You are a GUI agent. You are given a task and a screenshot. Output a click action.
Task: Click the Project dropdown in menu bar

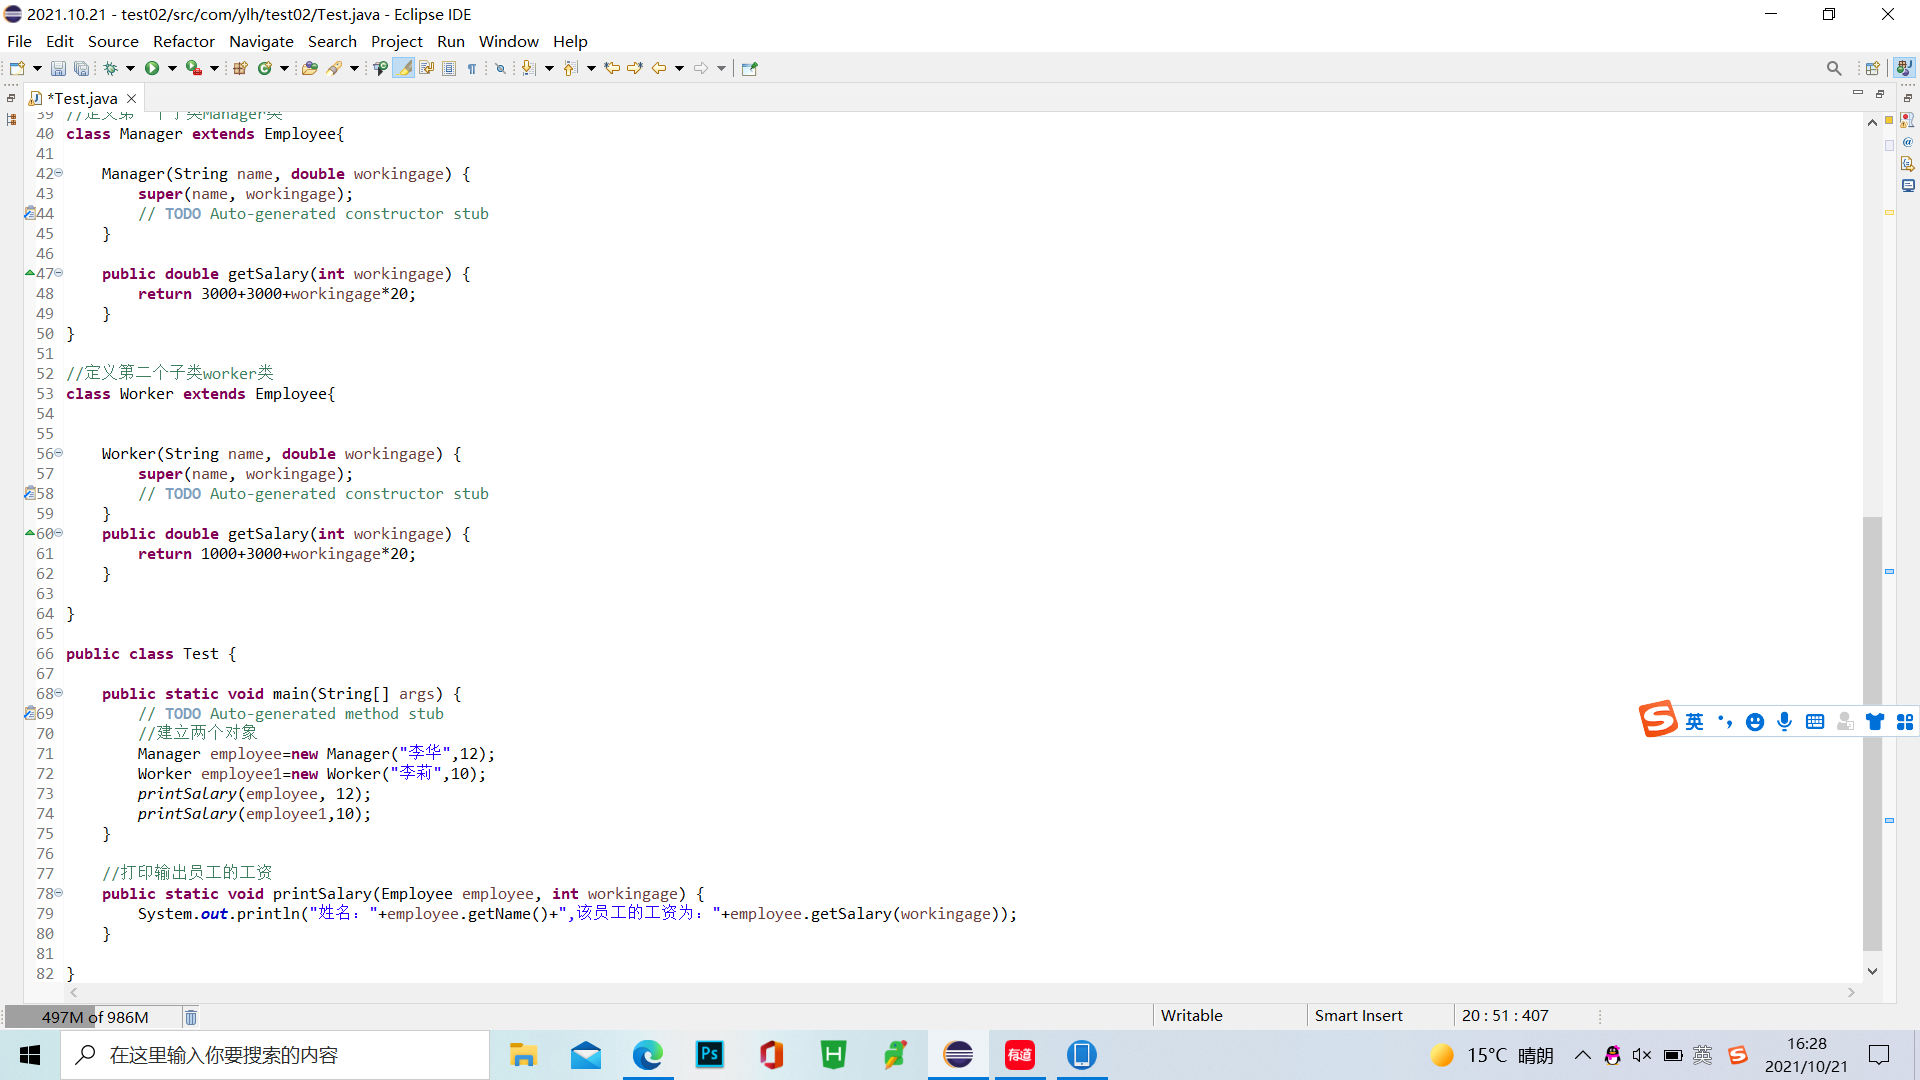click(396, 41)
